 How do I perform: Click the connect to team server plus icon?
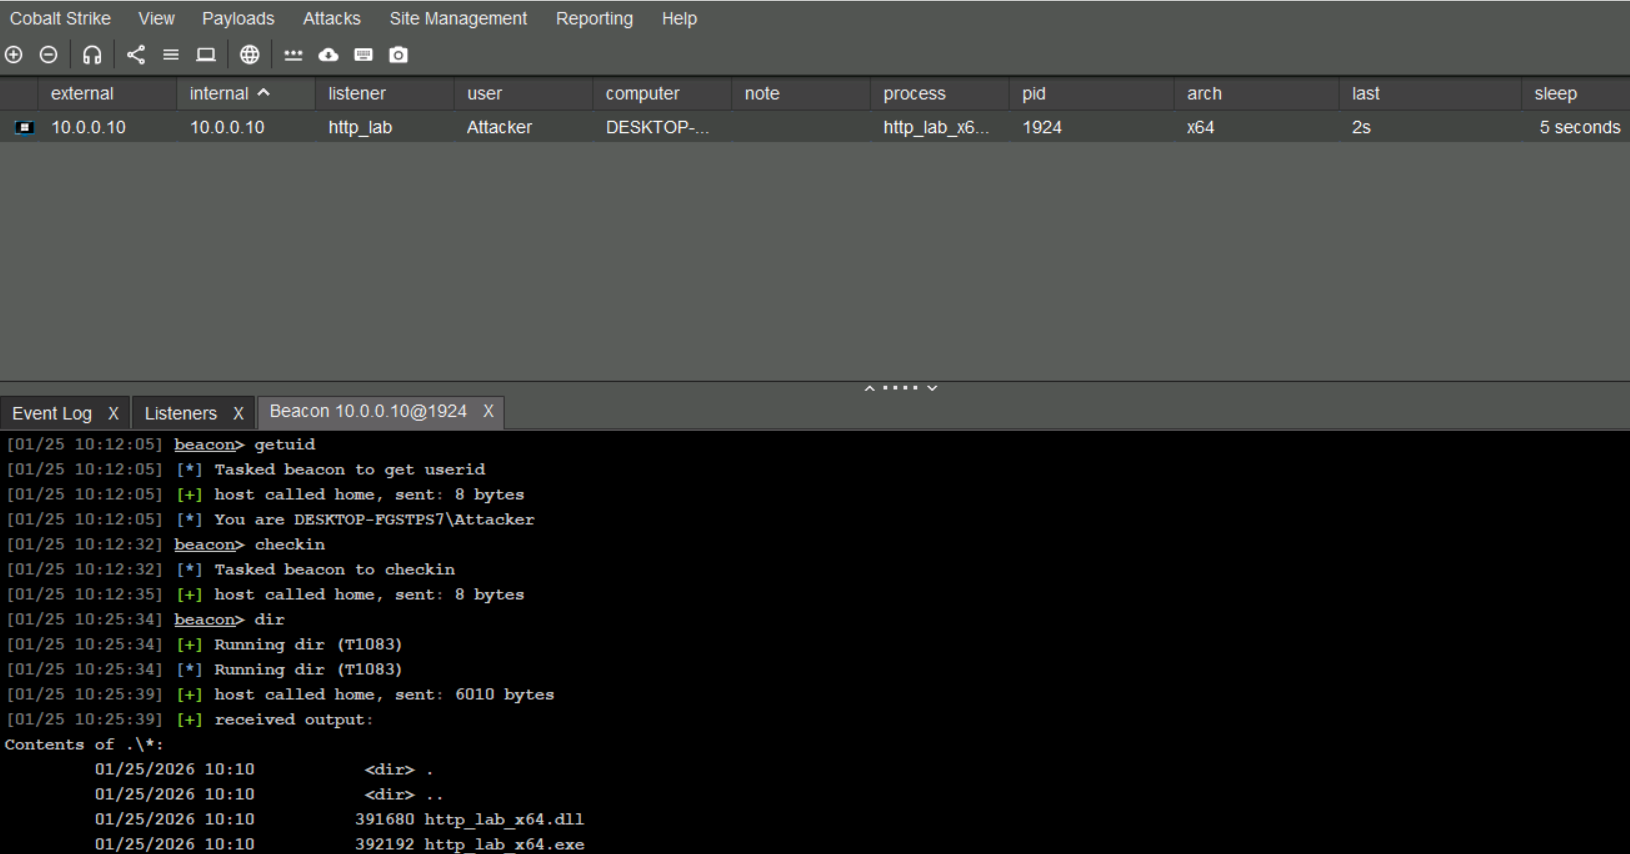pos(14,55)
